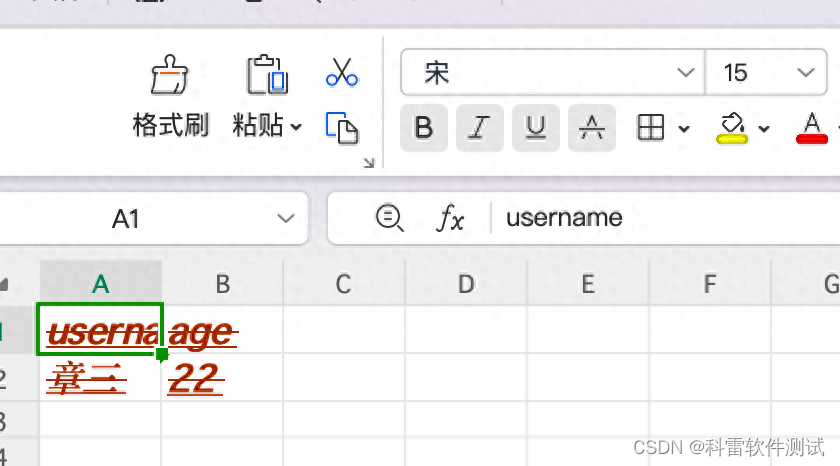Viewport: 840px width, 466px height.
Task: Open the Name Box dropdown next to A1
Action: click(x=286, y=218)
